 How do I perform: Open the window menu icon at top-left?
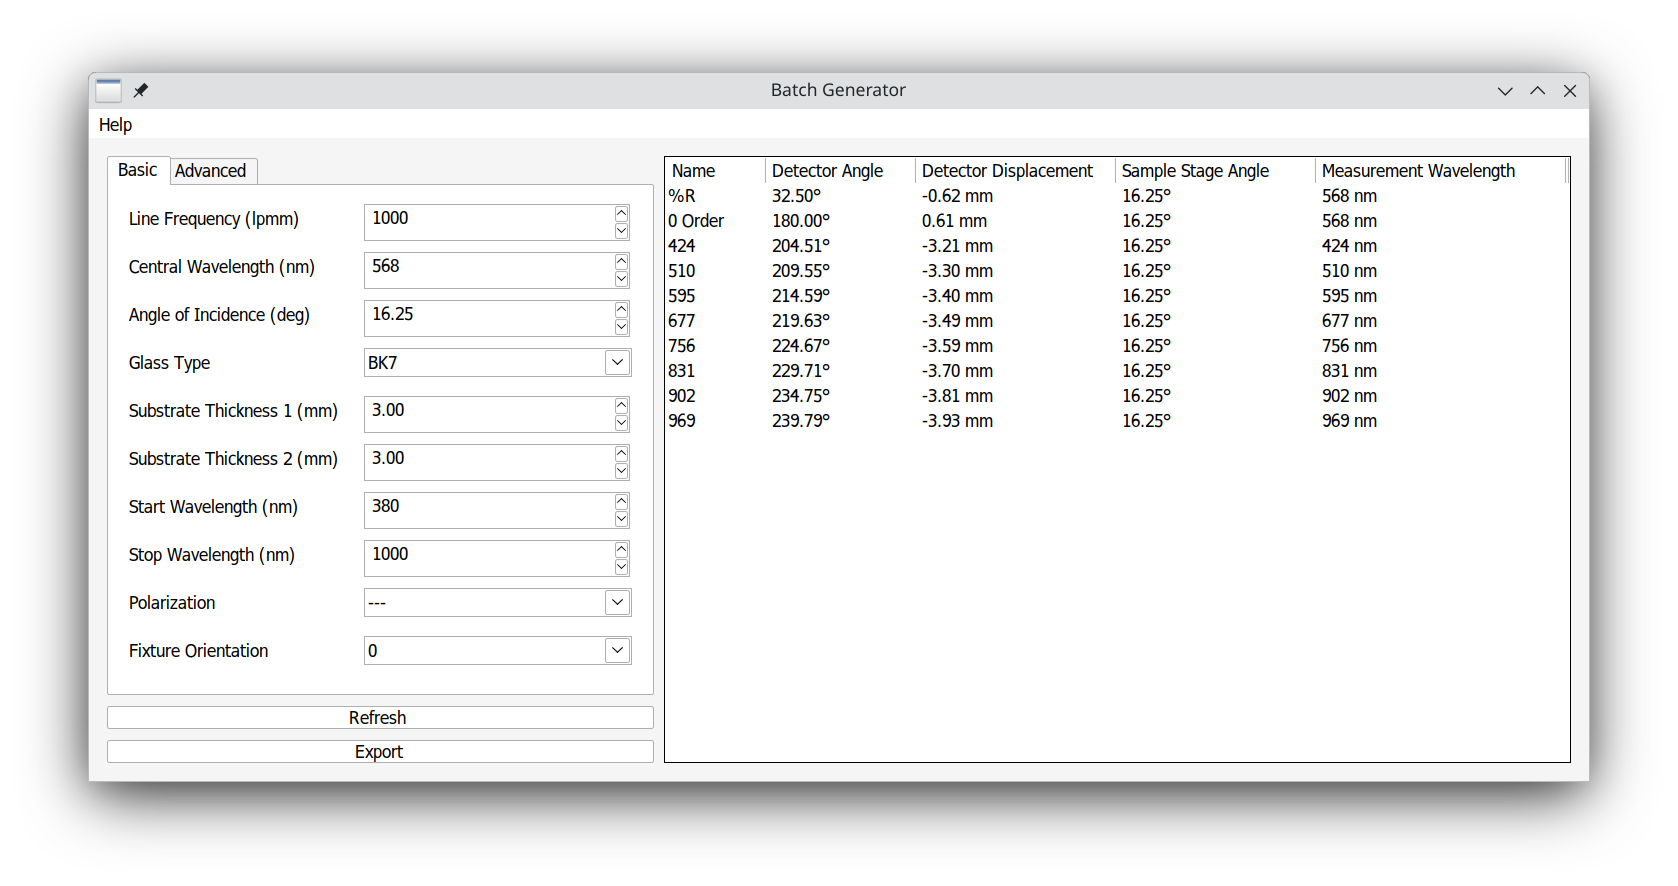[108, 90]
